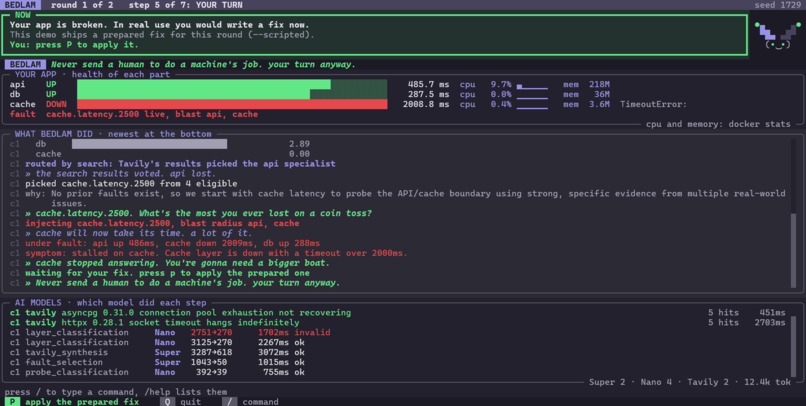Click api 'UP' status
This screenshot has width=806, height=406.
[51, 84]
